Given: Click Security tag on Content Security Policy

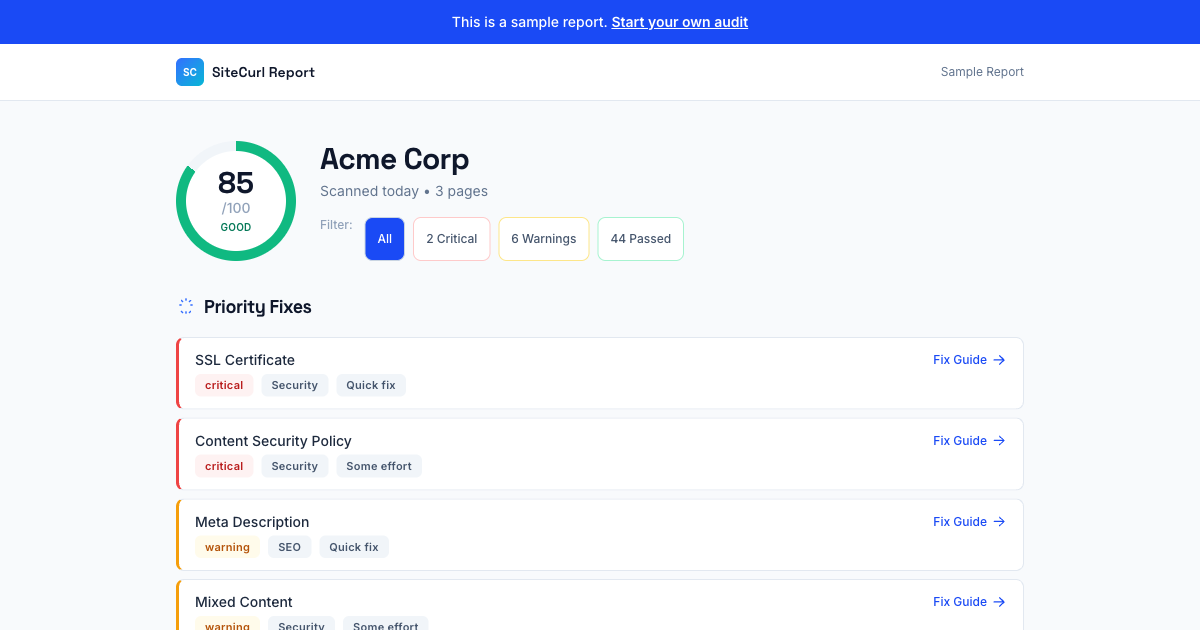Looking at the screenshot, I should 295,466.
